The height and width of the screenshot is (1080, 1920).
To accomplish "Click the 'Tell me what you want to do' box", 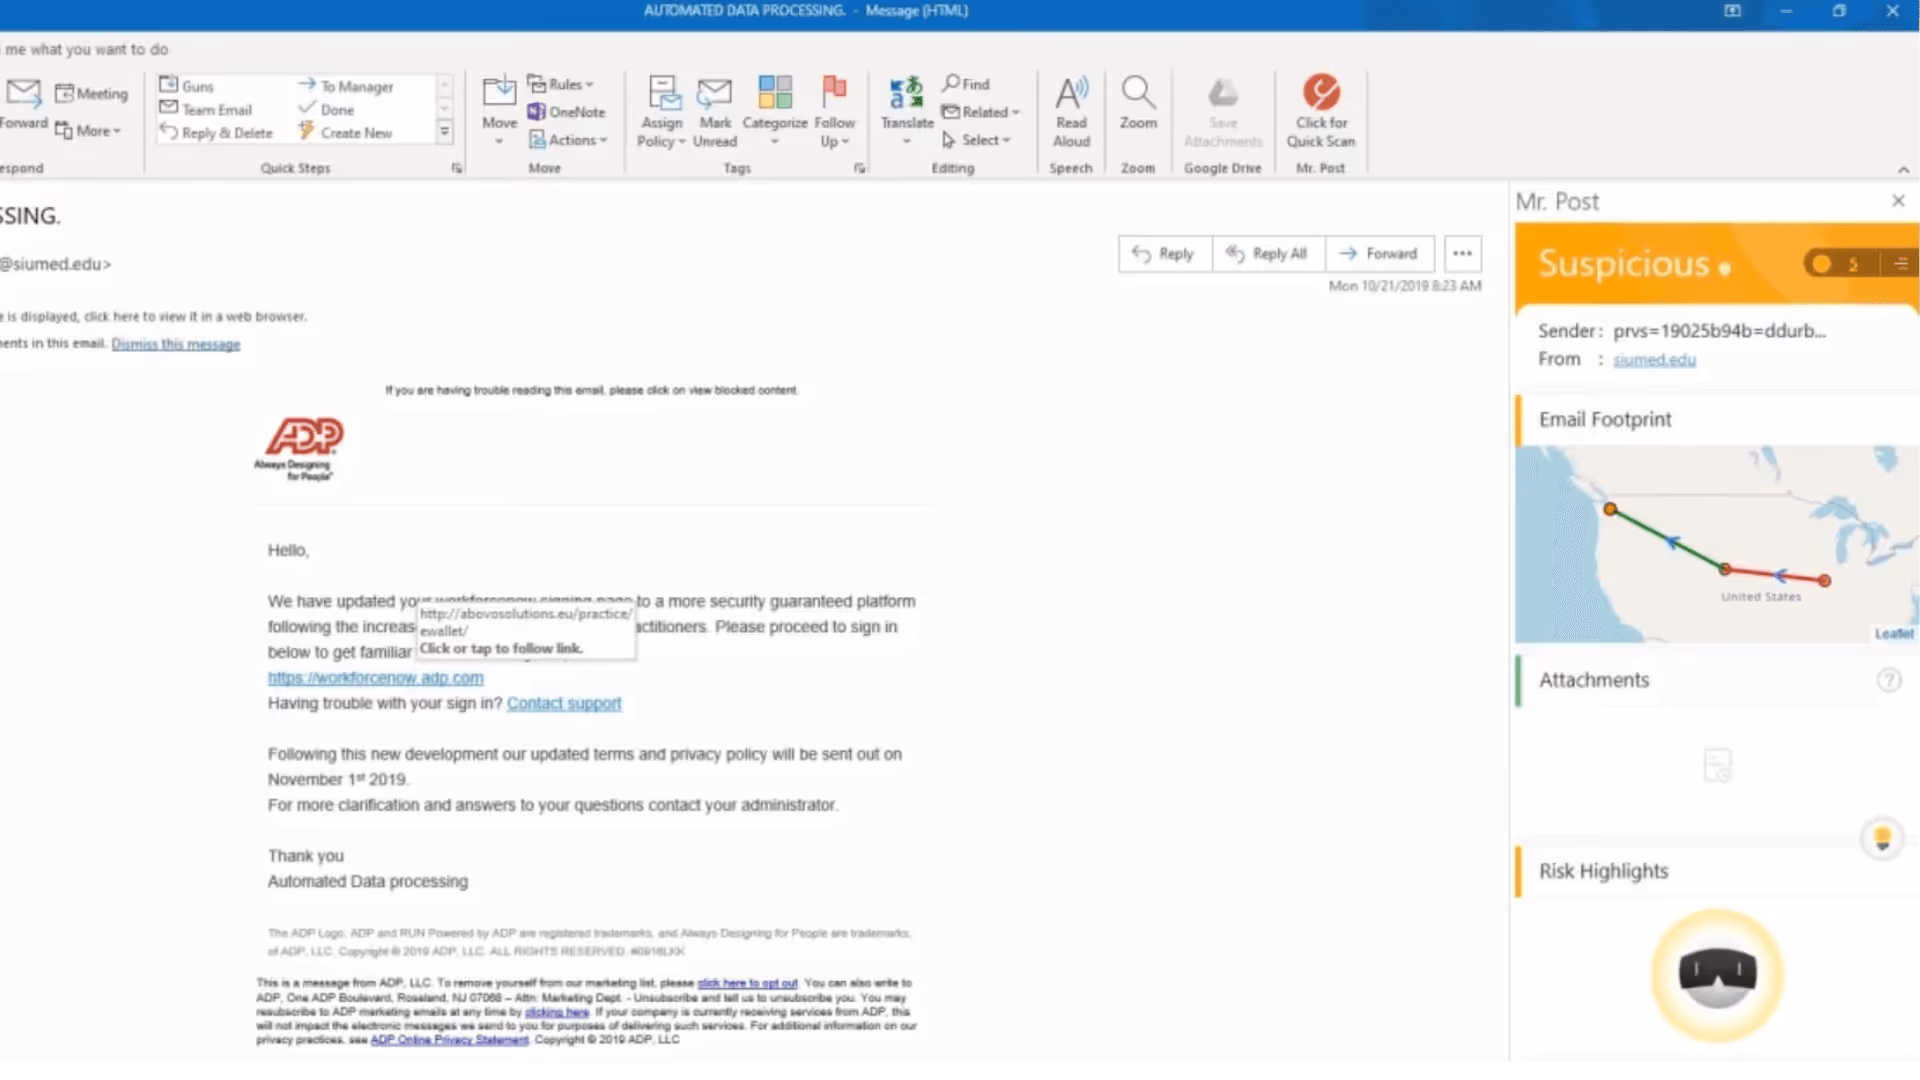I will point(86,49).
